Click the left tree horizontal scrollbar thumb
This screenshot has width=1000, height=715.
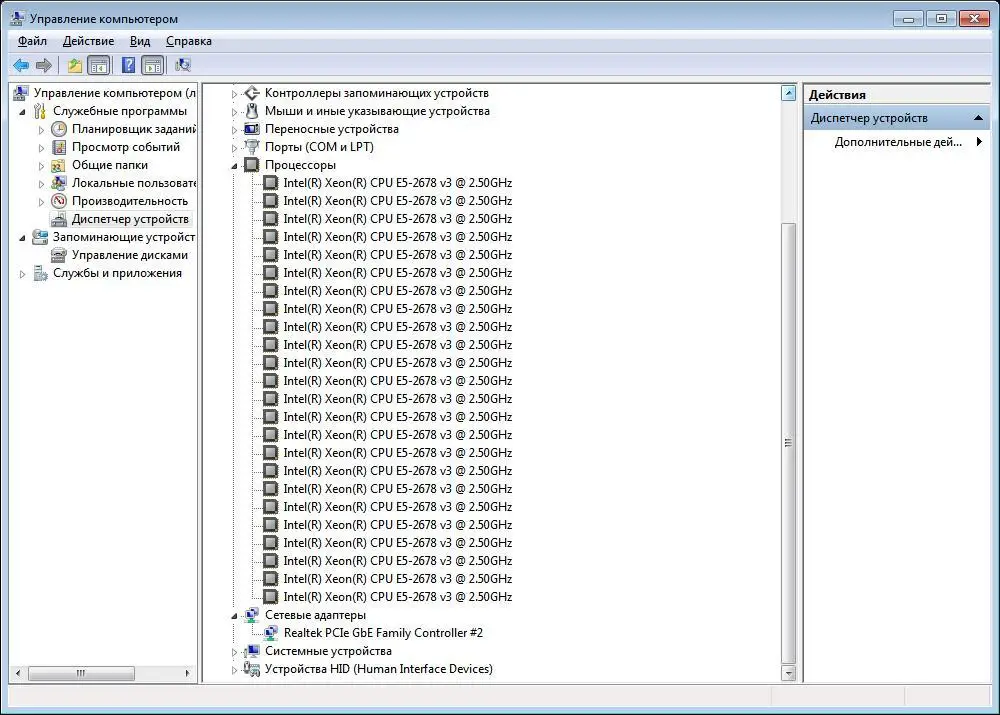pyautogui.click(x=81, y=673)
